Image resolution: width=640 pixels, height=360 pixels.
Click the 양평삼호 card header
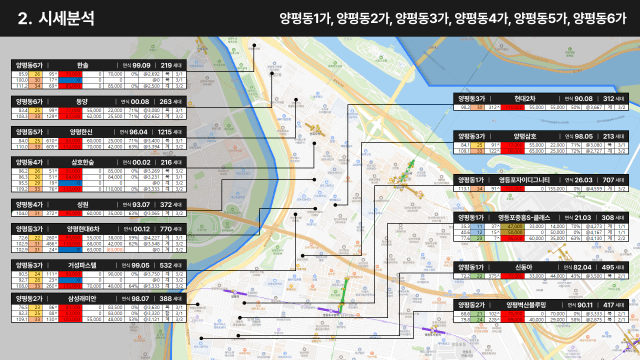coord(541,136)
